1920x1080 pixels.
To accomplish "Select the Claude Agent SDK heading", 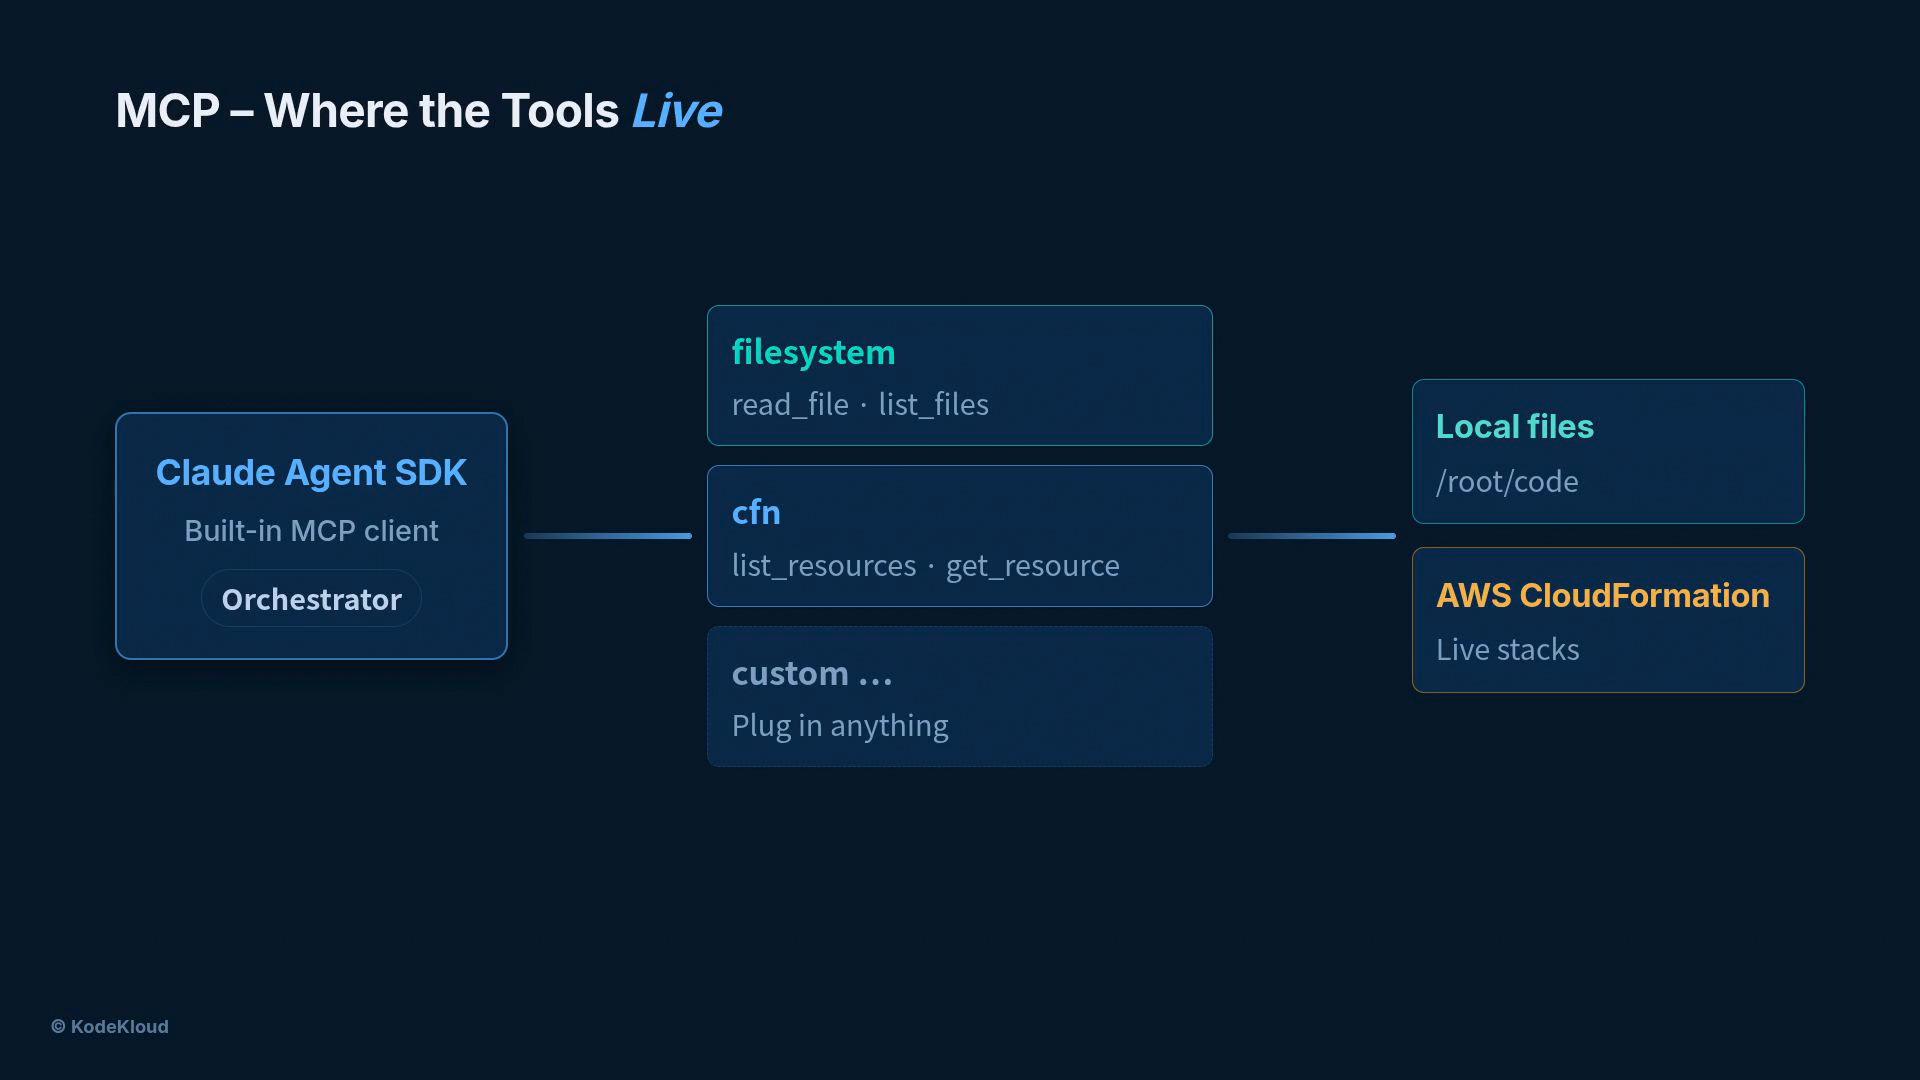I will coord(311,472).
